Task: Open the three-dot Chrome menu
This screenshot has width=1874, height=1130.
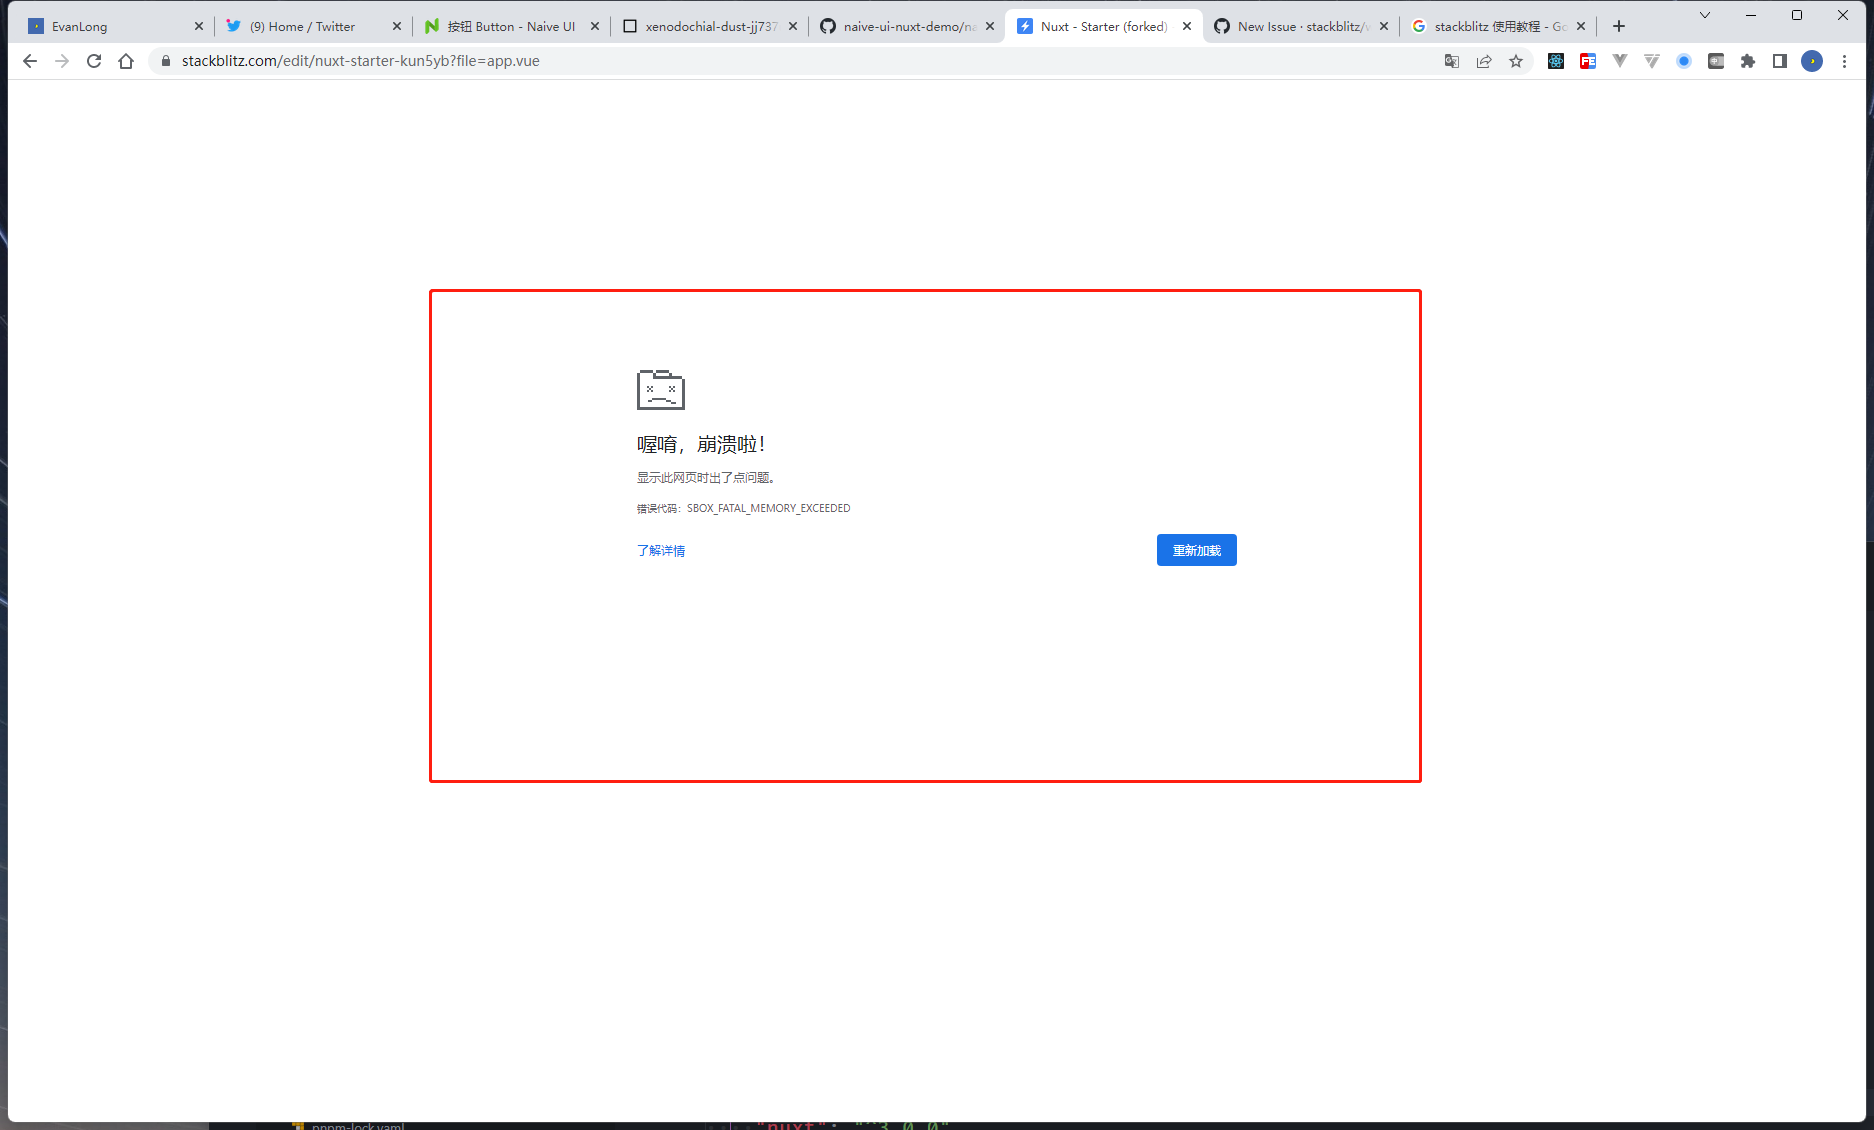Action: pos(1845,61)
